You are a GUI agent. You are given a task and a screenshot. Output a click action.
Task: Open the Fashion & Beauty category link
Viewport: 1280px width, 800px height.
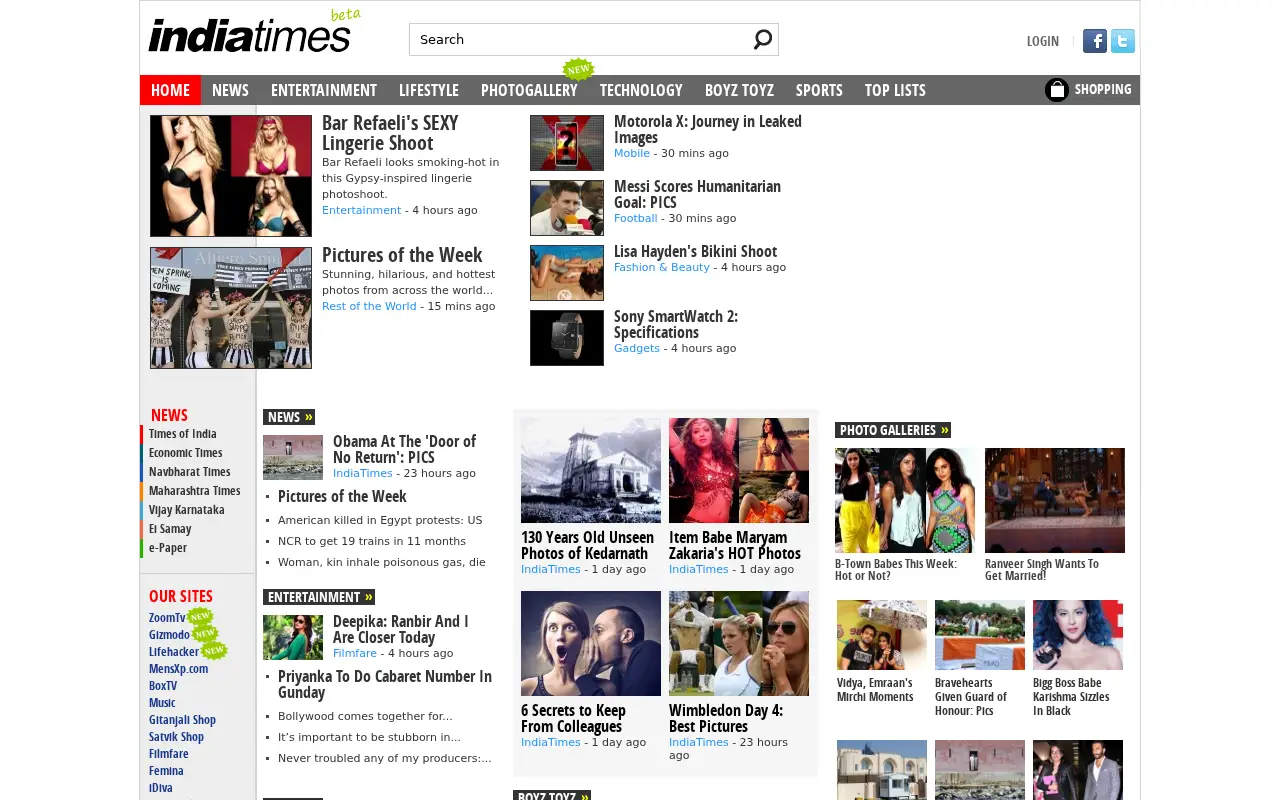coord(662,267)
